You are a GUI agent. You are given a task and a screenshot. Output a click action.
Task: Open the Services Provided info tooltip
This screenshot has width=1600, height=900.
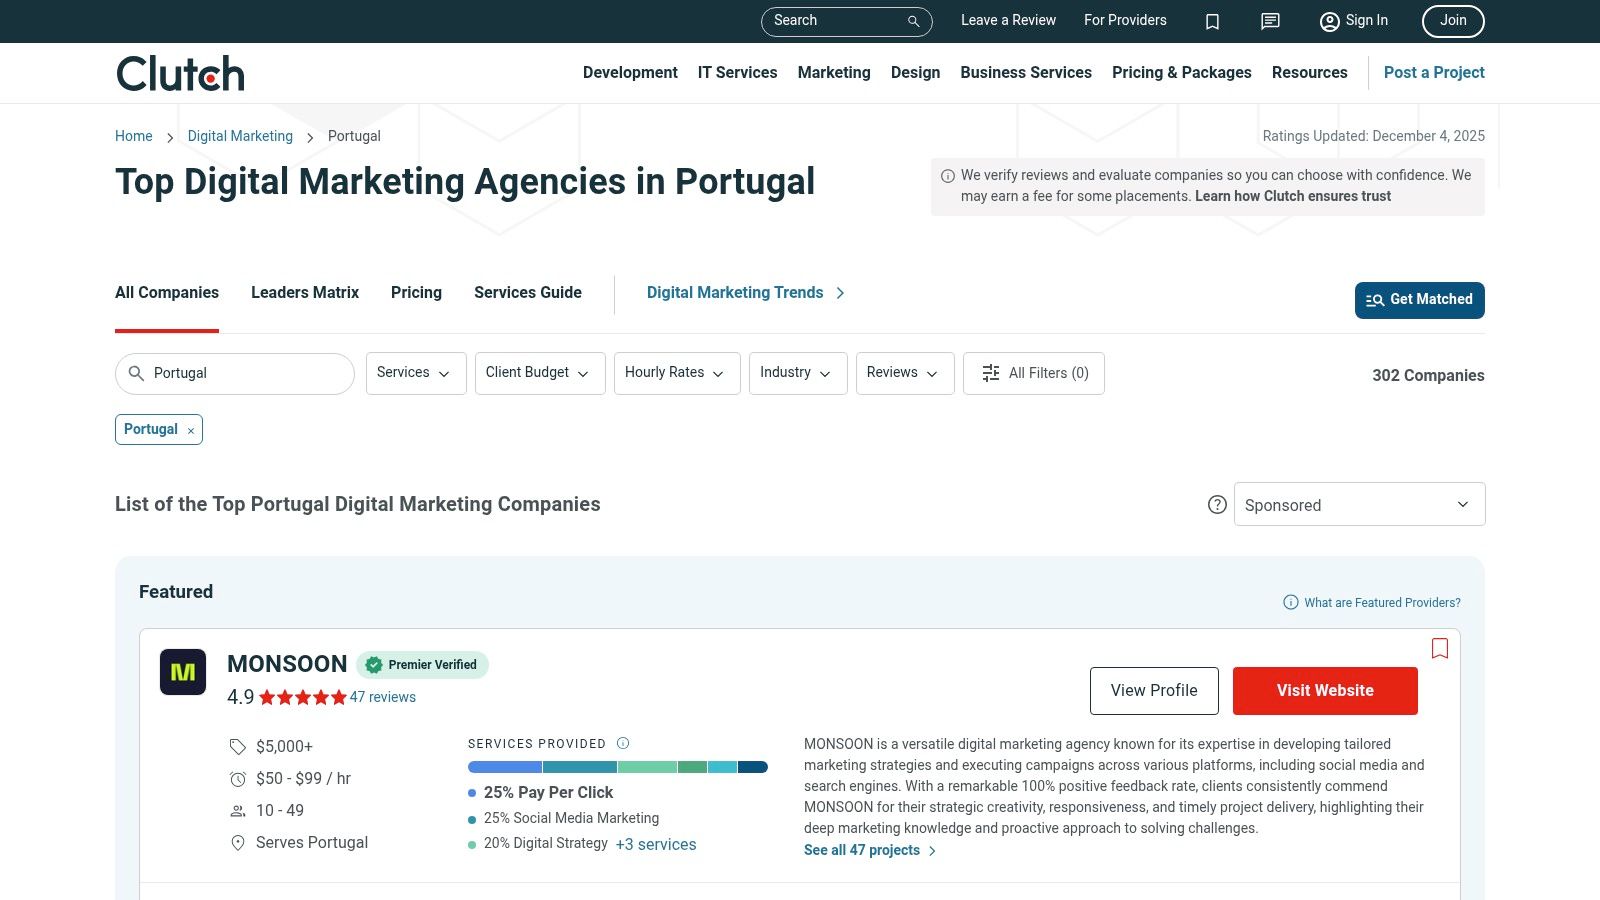point(622,743)
